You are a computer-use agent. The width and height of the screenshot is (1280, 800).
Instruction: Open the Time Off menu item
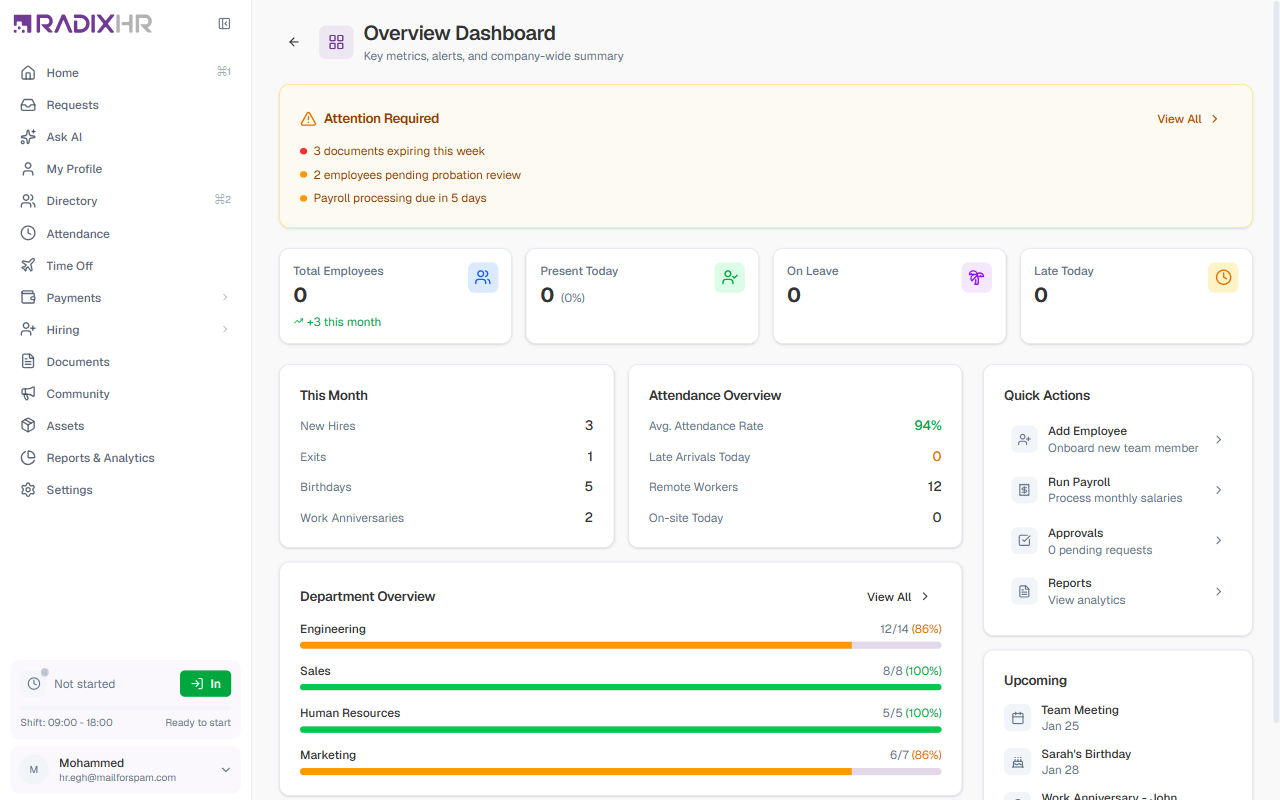click(125, 265)
